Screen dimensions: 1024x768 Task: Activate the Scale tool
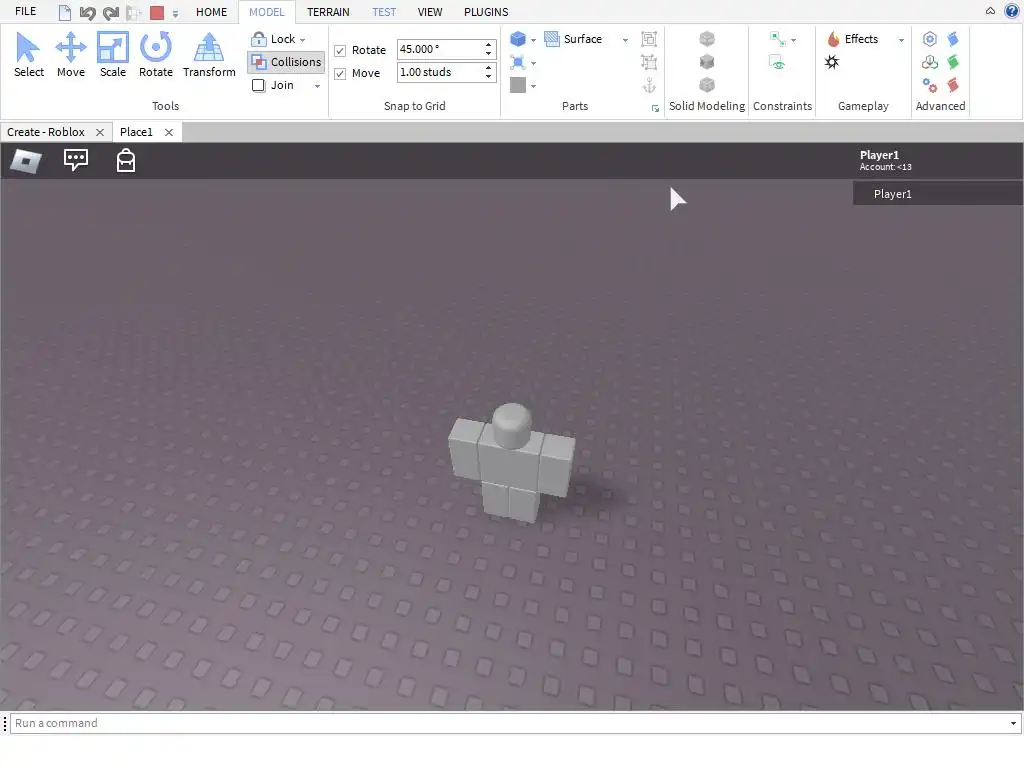(112, 55)
